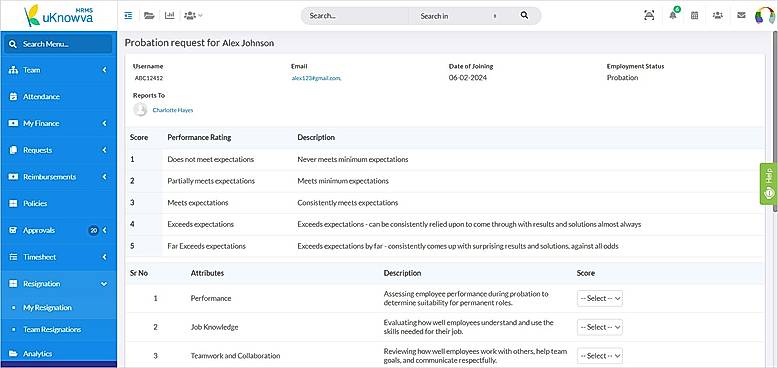Click the Analytics icon in sidebar
The width and height of the screenshot is (778, 368).
(x=13, y=354)
